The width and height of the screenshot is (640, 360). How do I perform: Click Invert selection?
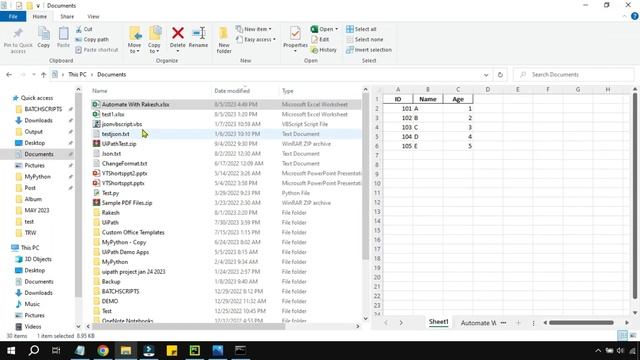coord(369,50)
